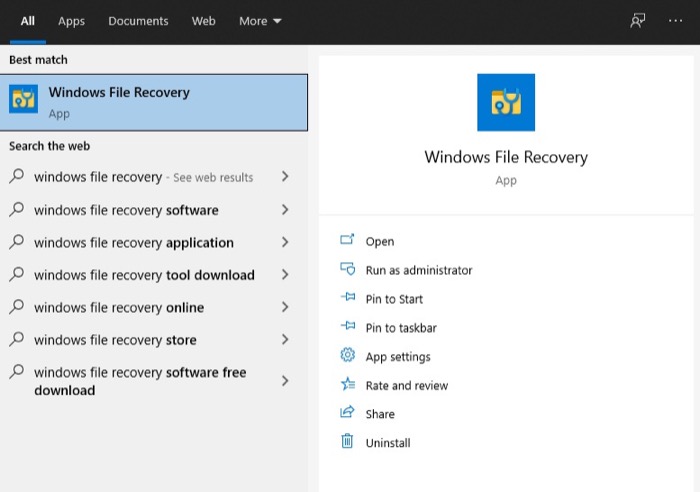Select 'windows file recovery application' suggestion

pyautogui.click(x=154, y=242)
